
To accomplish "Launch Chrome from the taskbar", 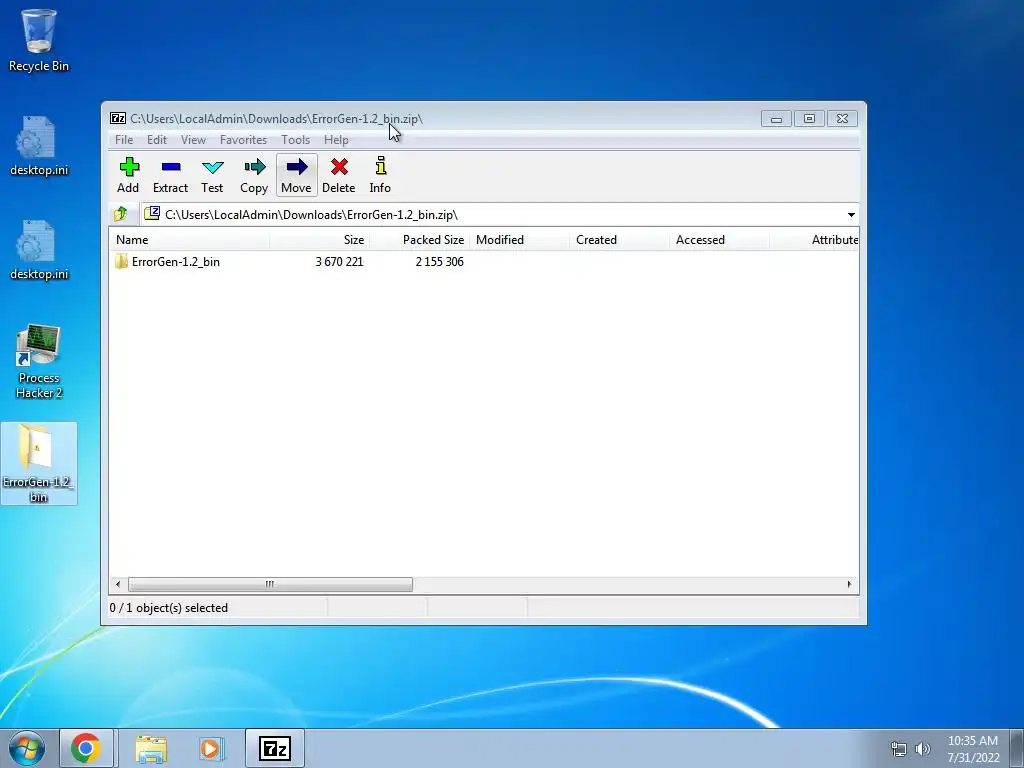I will coord(86,748).
